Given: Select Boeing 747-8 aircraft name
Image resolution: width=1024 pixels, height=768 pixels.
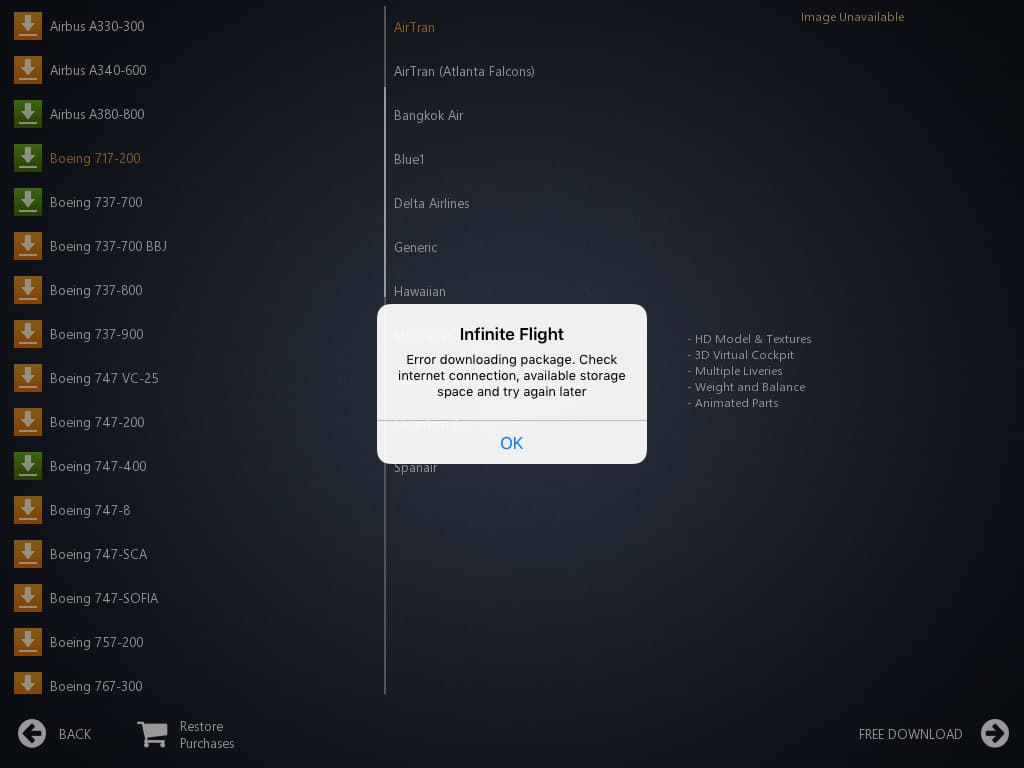Looking at the screenshot, I should 90,510.
